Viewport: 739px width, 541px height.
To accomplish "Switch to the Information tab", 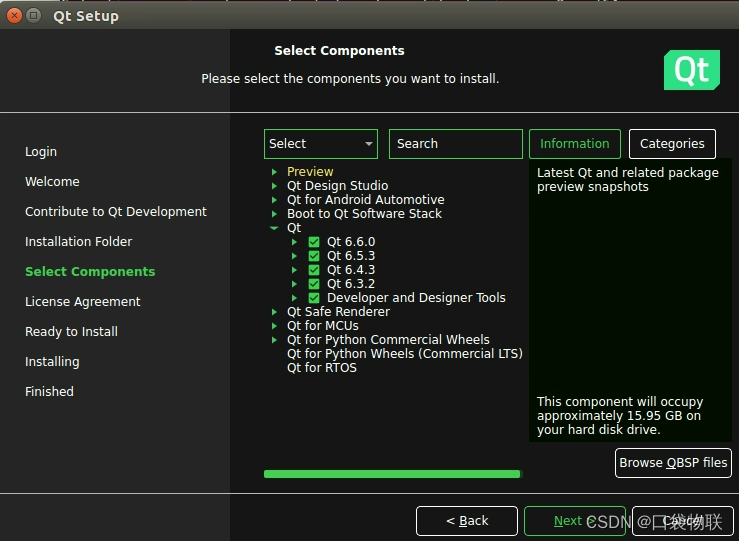I will [x=575, y=144].
